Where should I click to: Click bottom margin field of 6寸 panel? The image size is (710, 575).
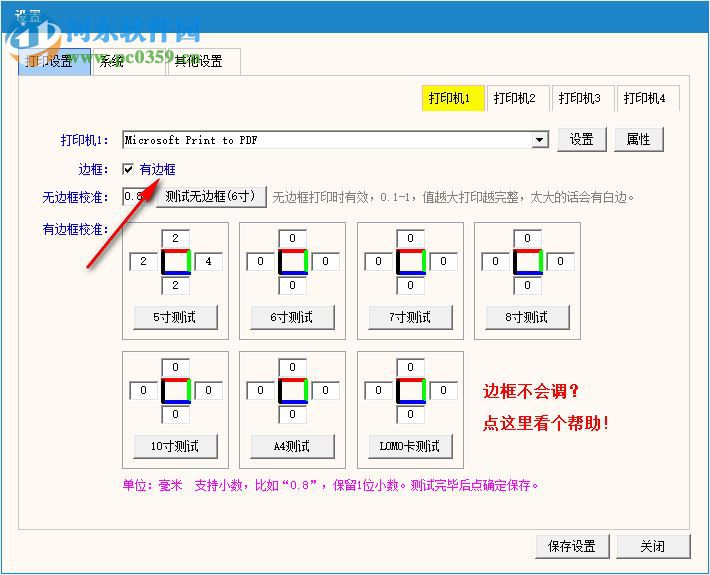[x=293, y=286]
